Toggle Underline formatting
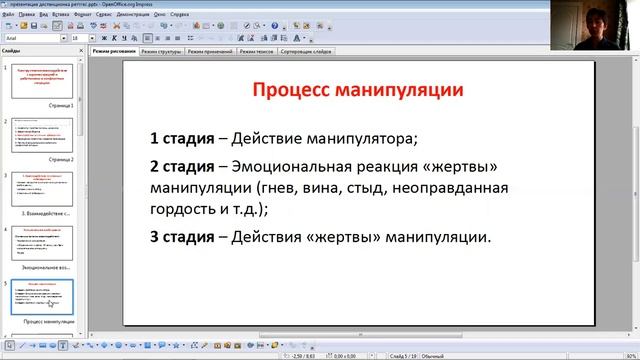 (x=124, y=38)
